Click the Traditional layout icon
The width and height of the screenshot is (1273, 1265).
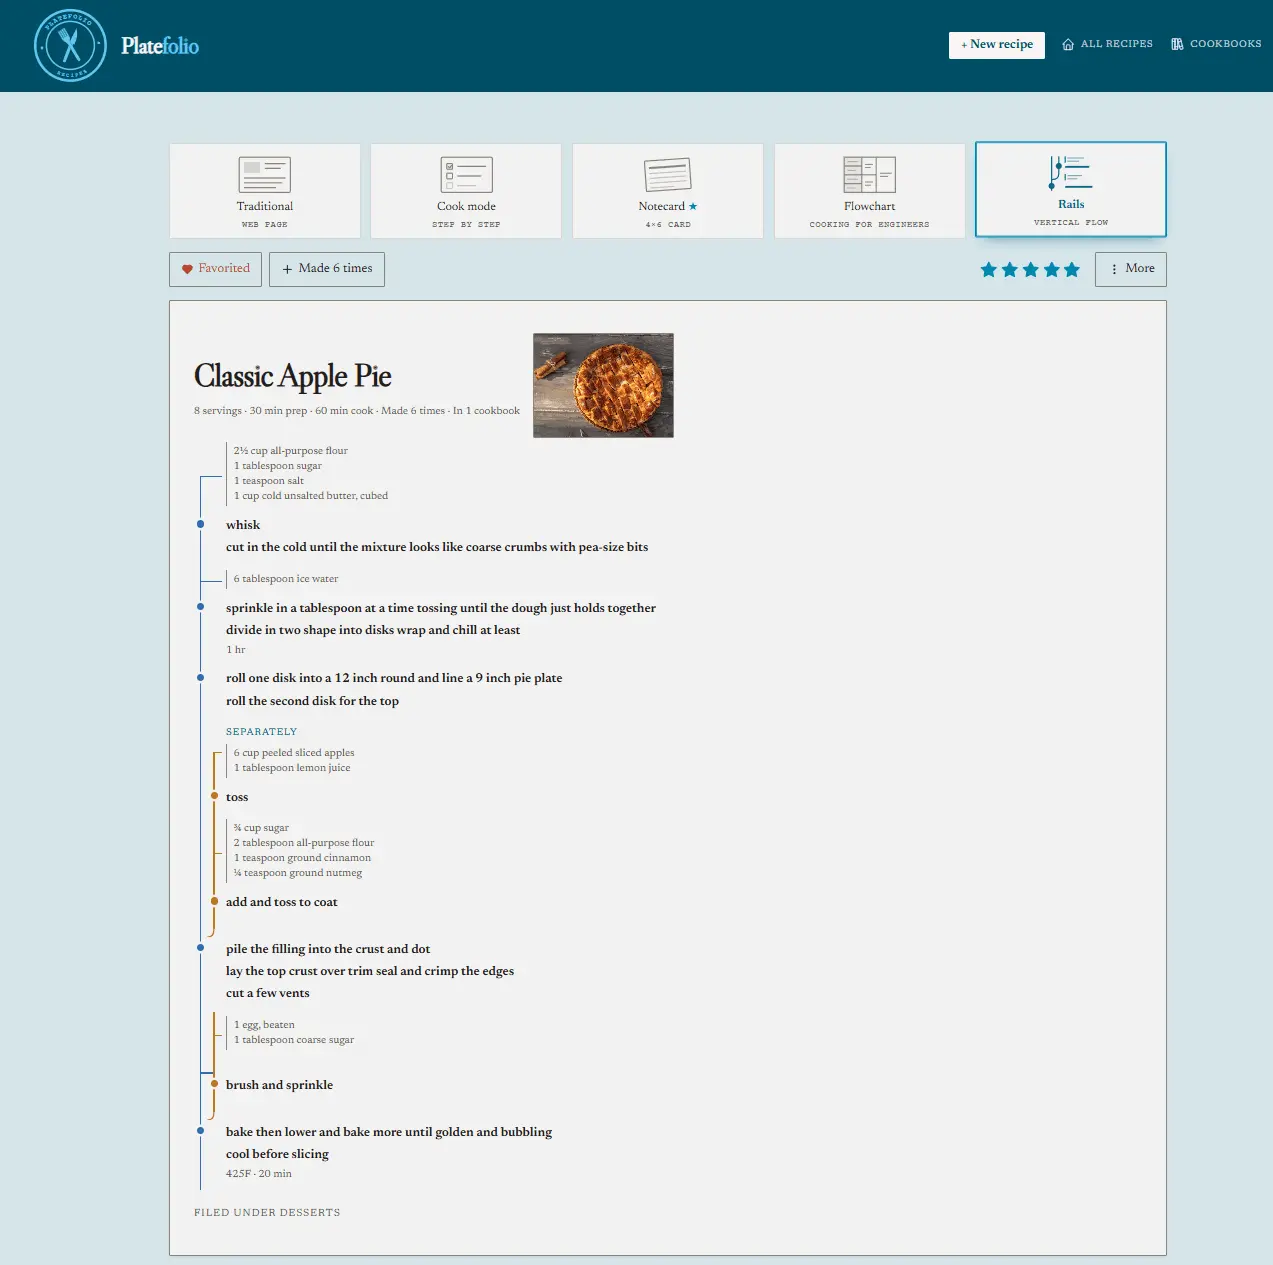point(265,175)
